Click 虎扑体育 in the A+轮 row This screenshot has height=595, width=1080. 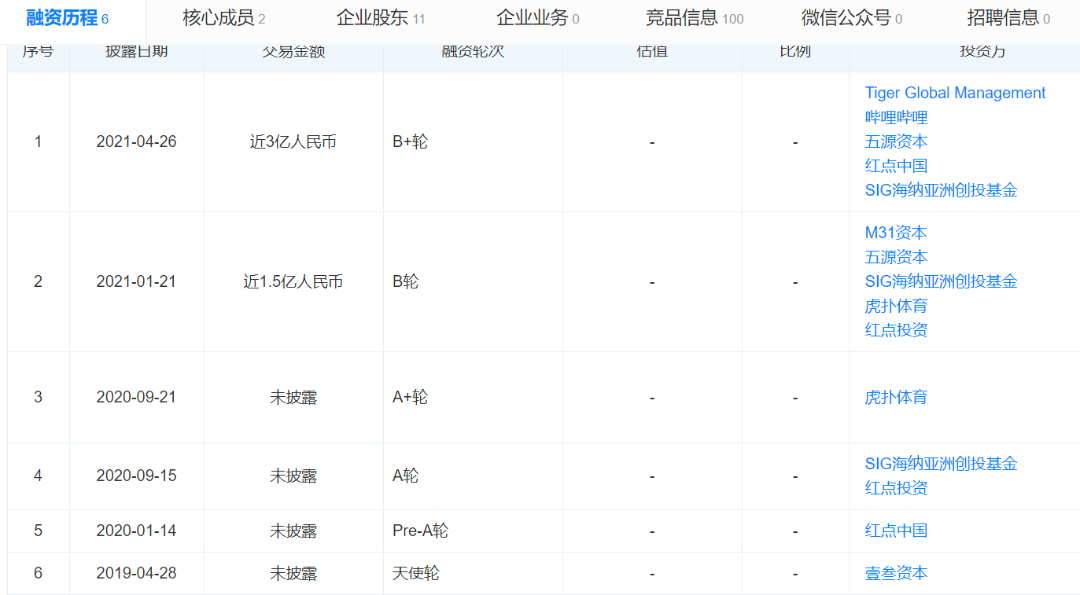pyautogui.click(x=896, y=397)
